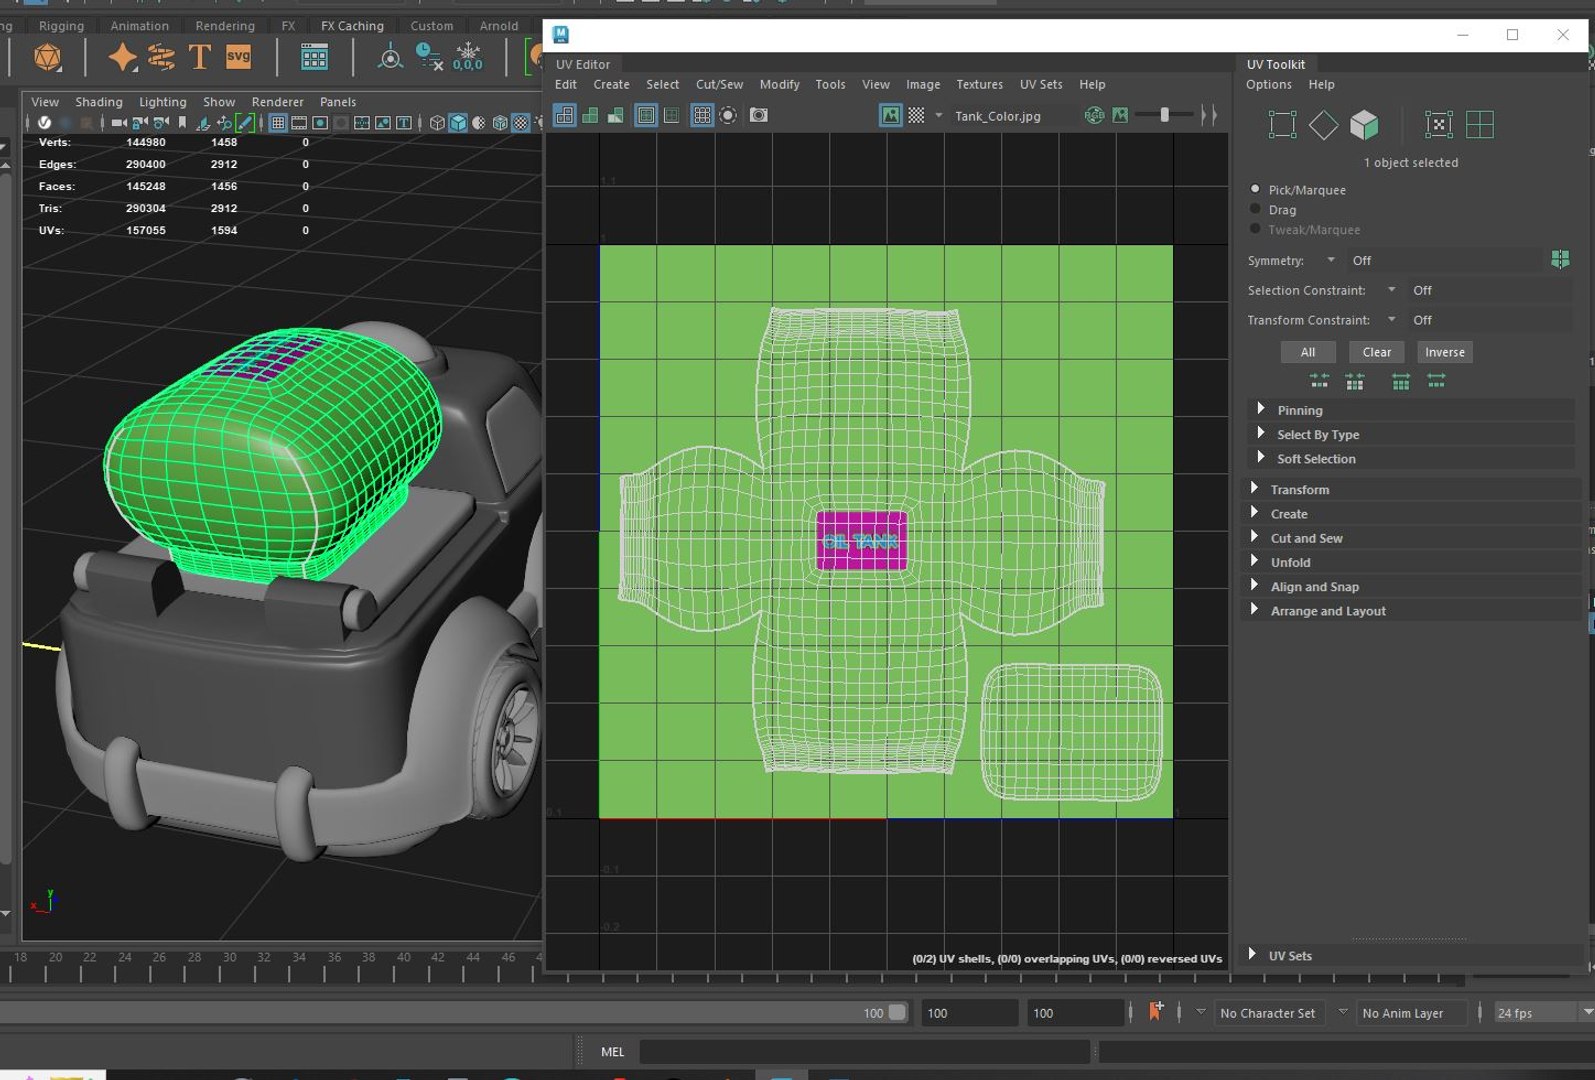
Task: Open the Symmetry dropdown arrow
Action: 1331,260
